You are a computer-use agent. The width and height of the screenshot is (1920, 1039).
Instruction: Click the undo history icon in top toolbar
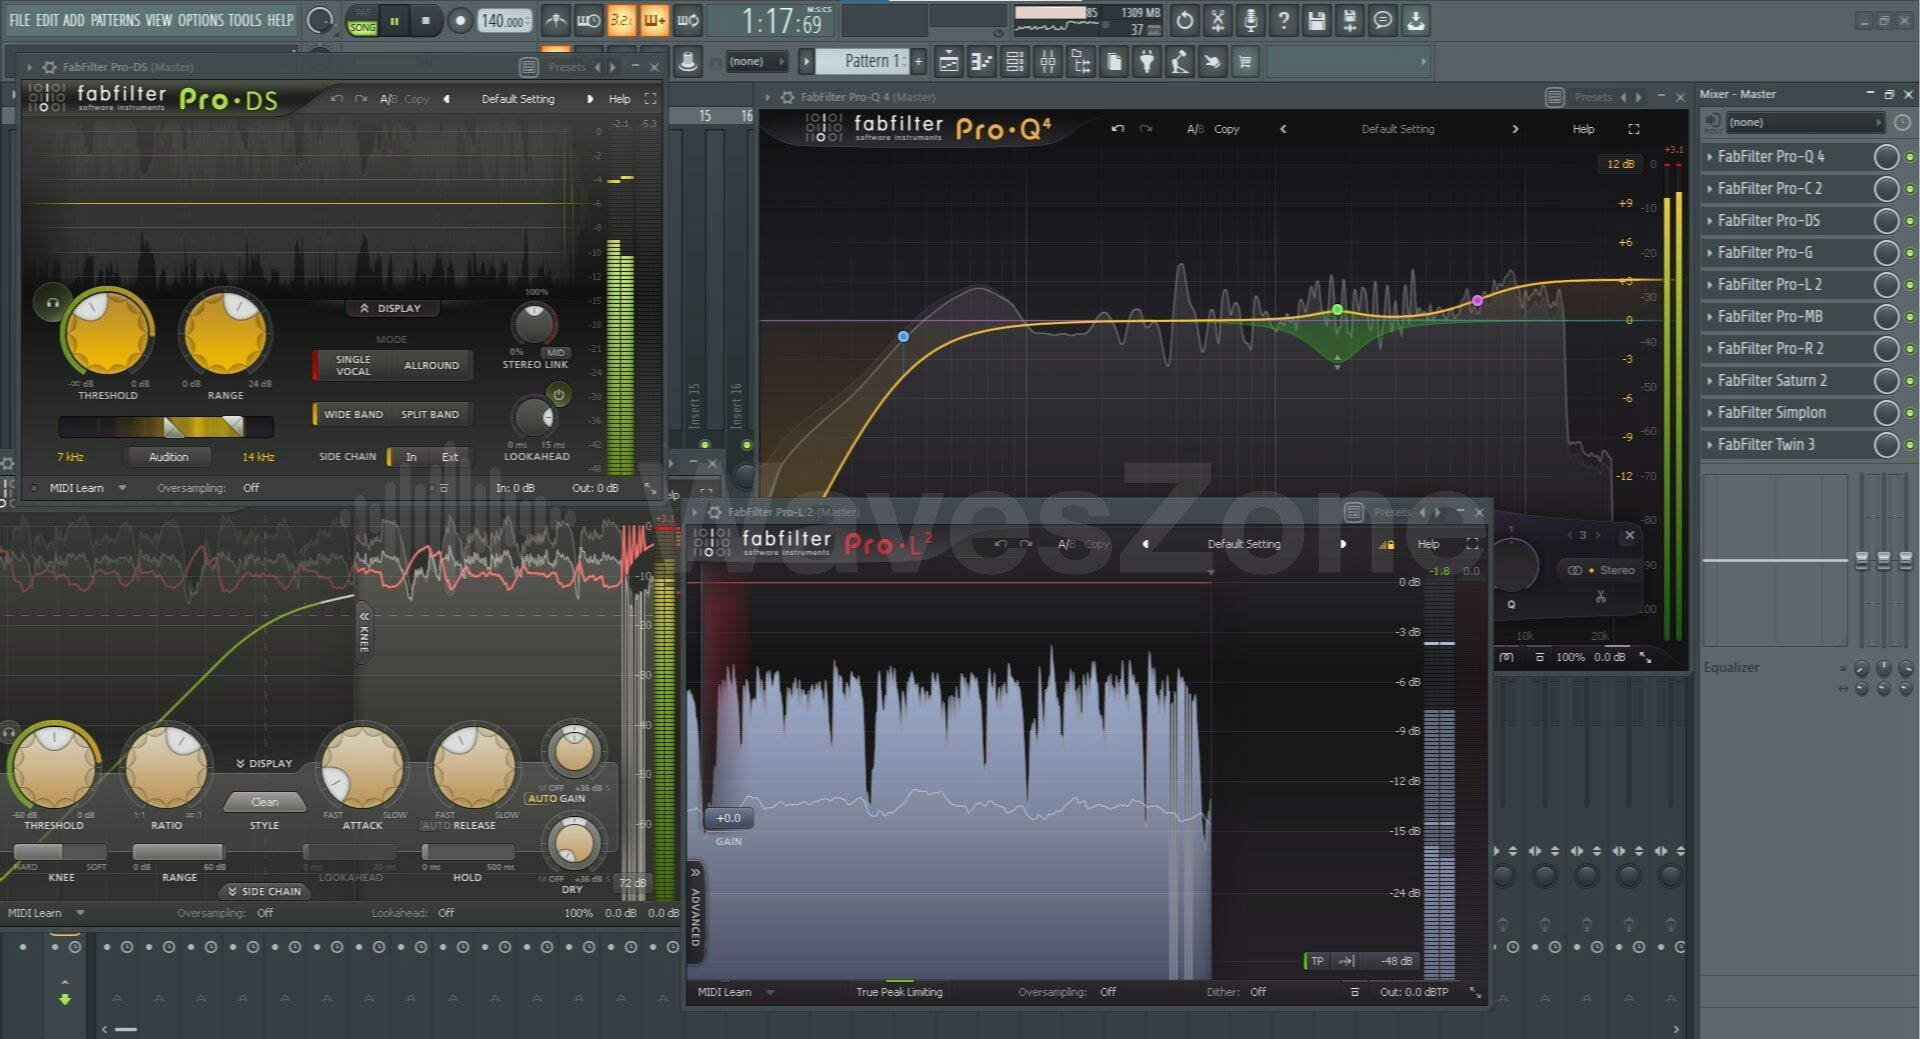pyautogui.click(x=1184, y=20)
